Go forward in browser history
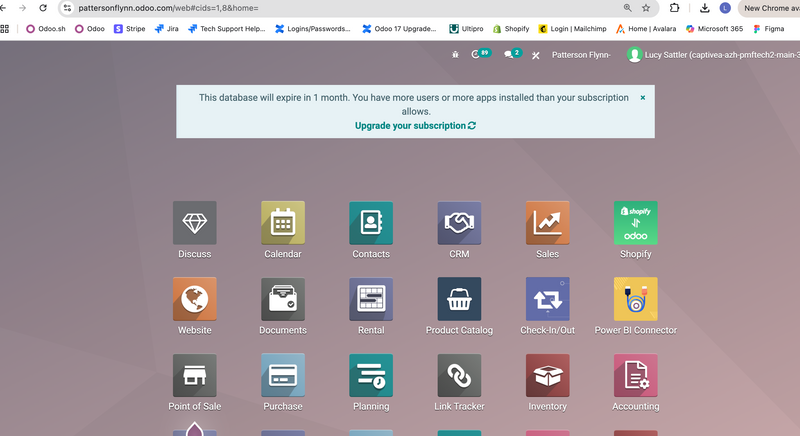Image resolution: width=800 pixels, height=436 pixels. (x=22, y=8)
